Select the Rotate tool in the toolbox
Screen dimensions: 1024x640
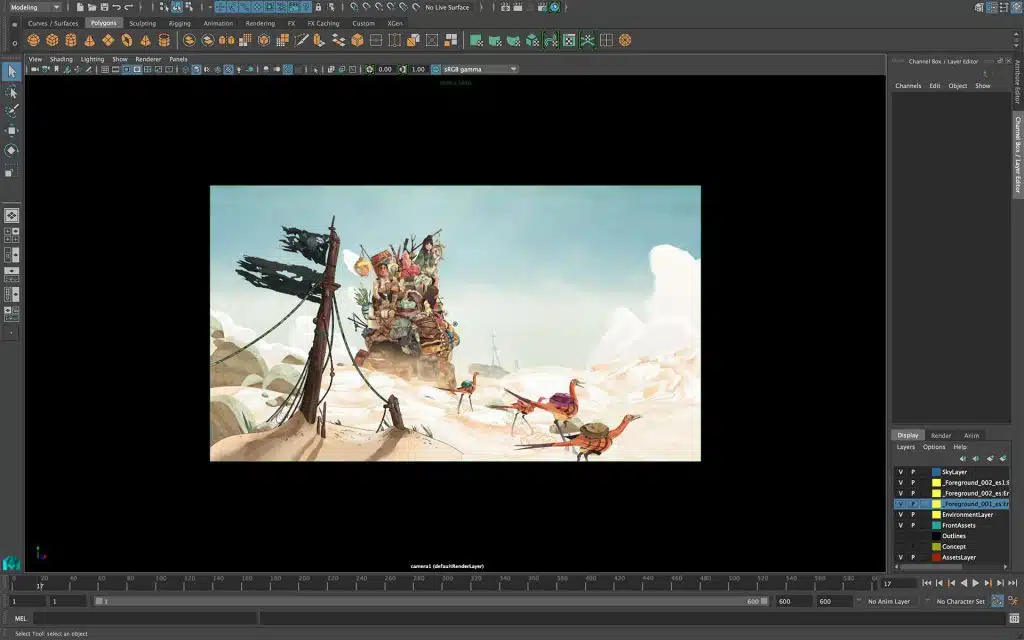[x=12, y=150]
